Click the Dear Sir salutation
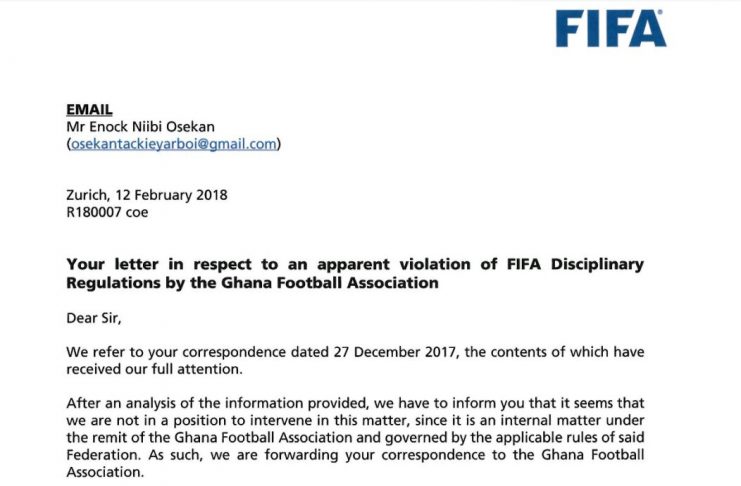 tap(94, 318)
